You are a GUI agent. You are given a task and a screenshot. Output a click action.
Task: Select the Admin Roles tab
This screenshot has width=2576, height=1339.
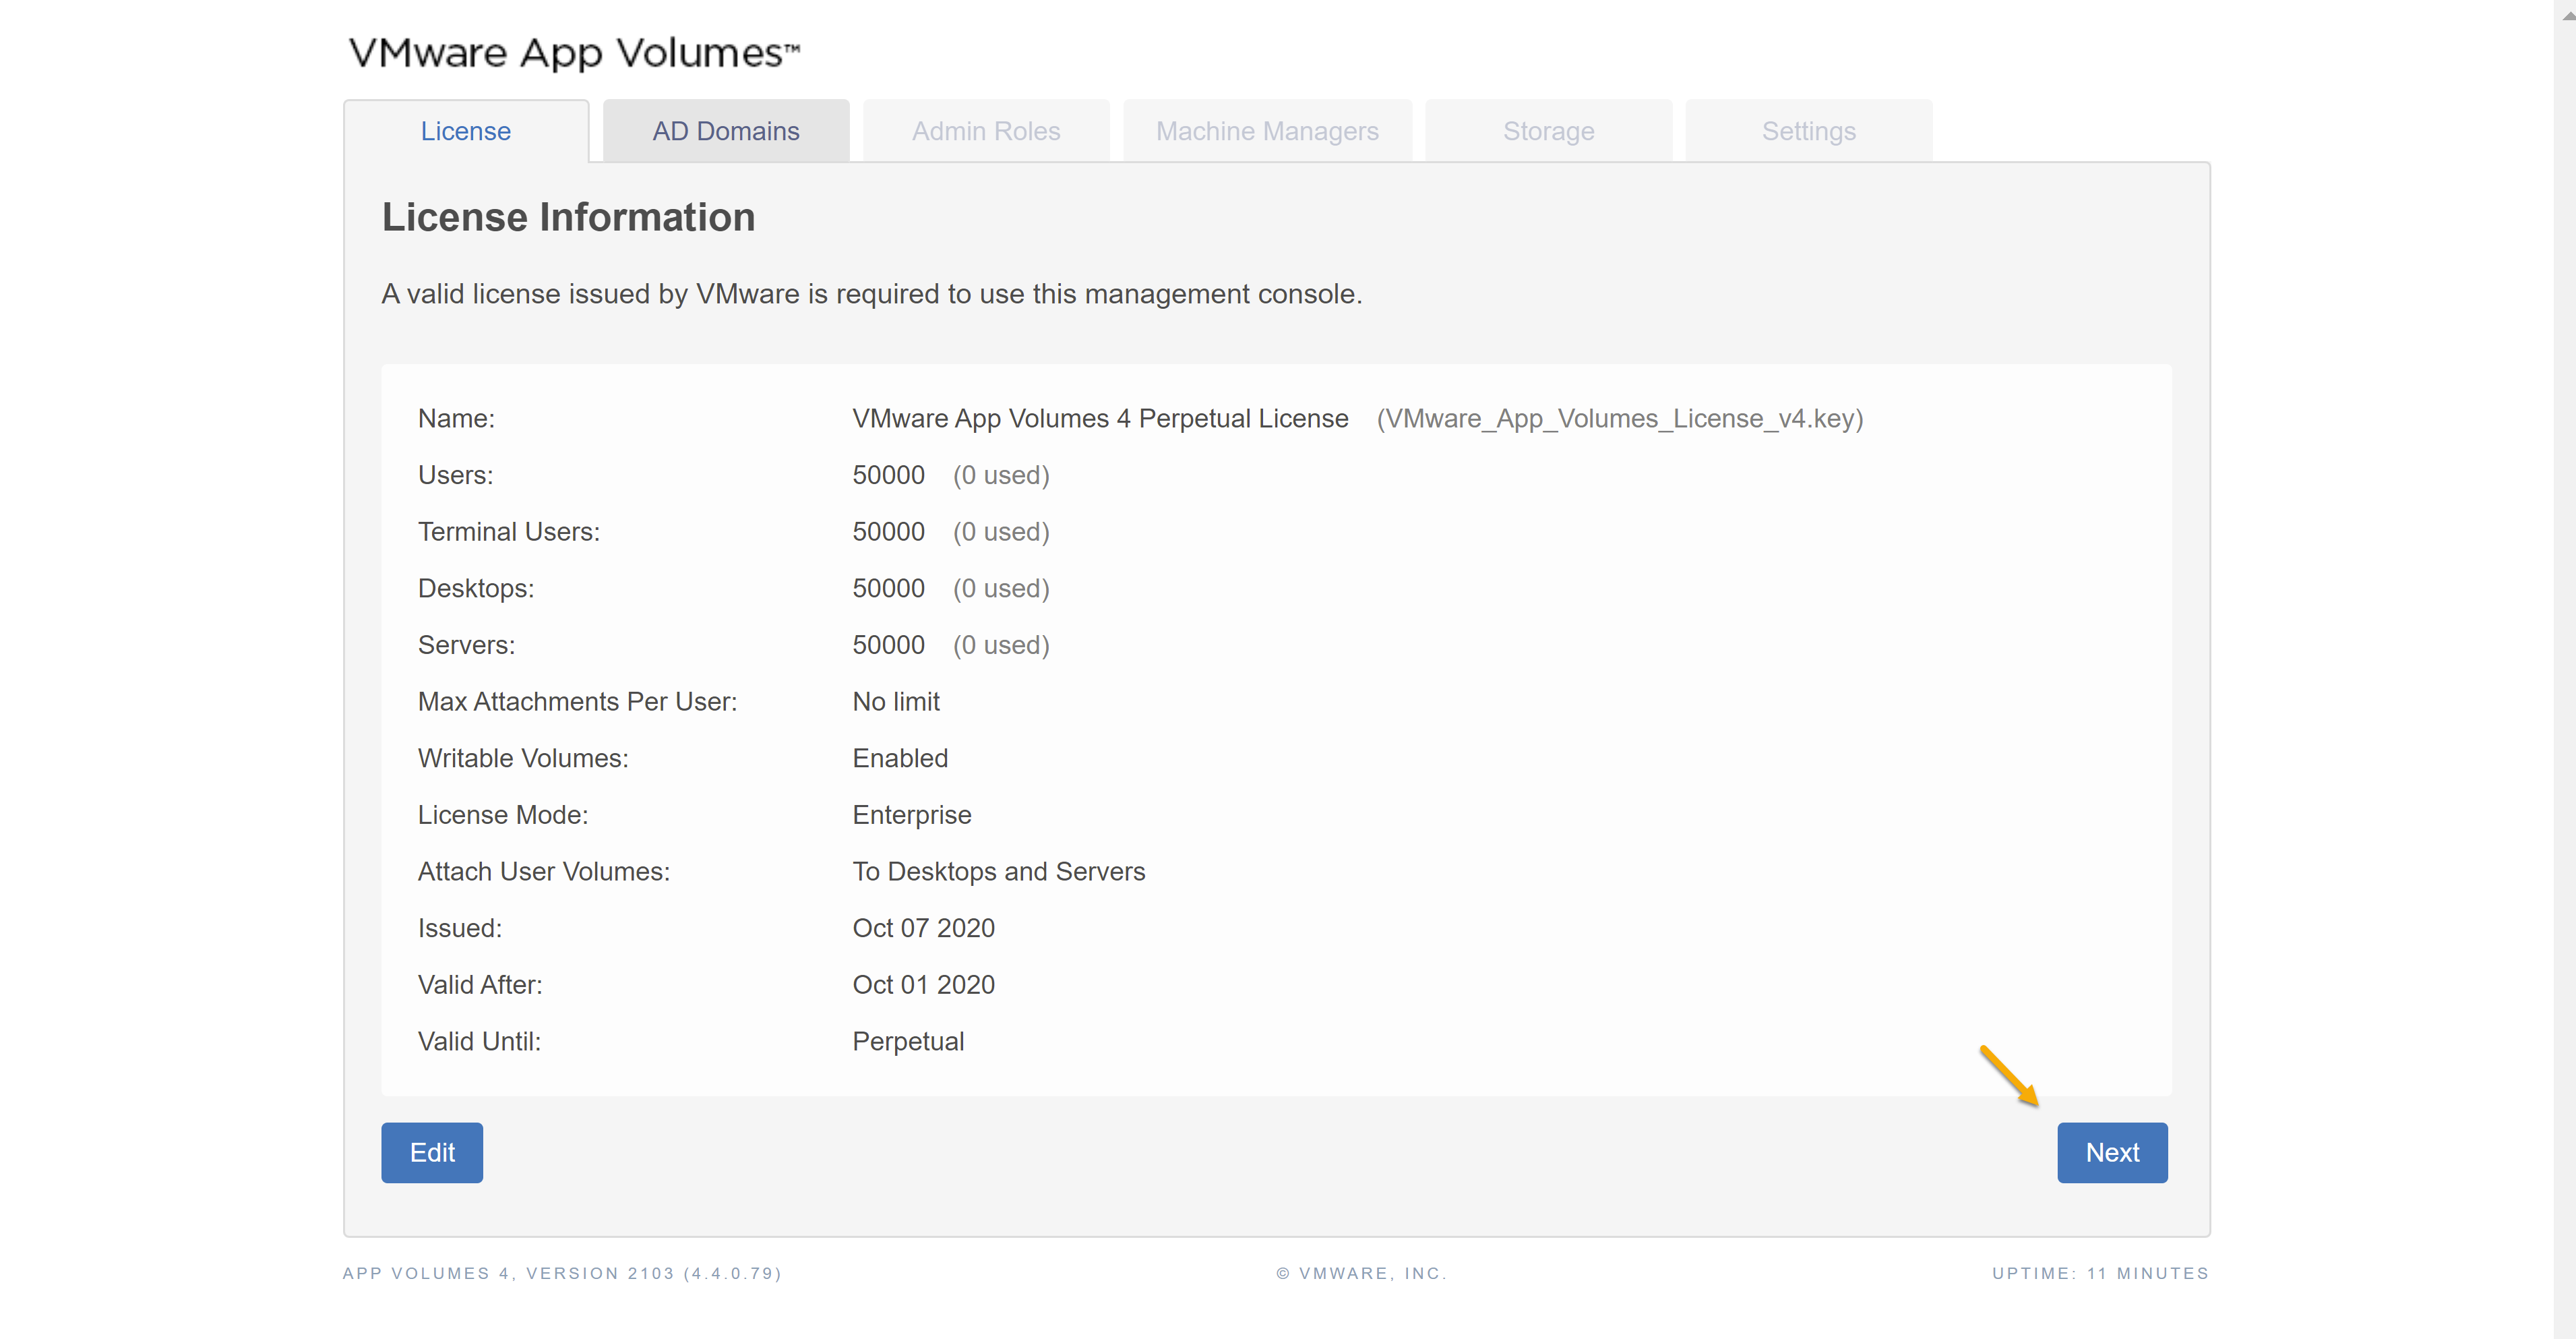[x=986, y=131]
